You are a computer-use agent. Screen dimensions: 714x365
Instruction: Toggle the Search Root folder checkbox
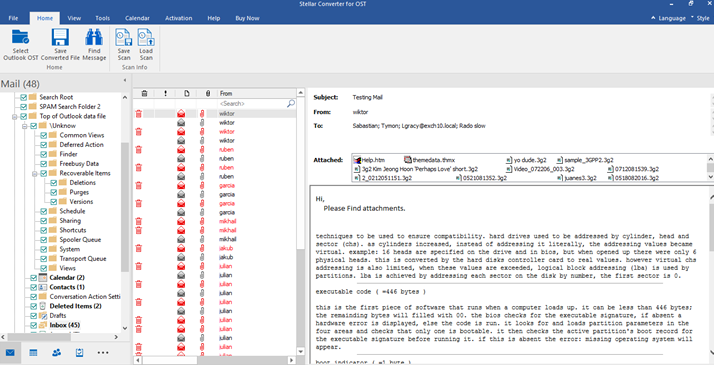pyautogui.click(x=24, y=97)
